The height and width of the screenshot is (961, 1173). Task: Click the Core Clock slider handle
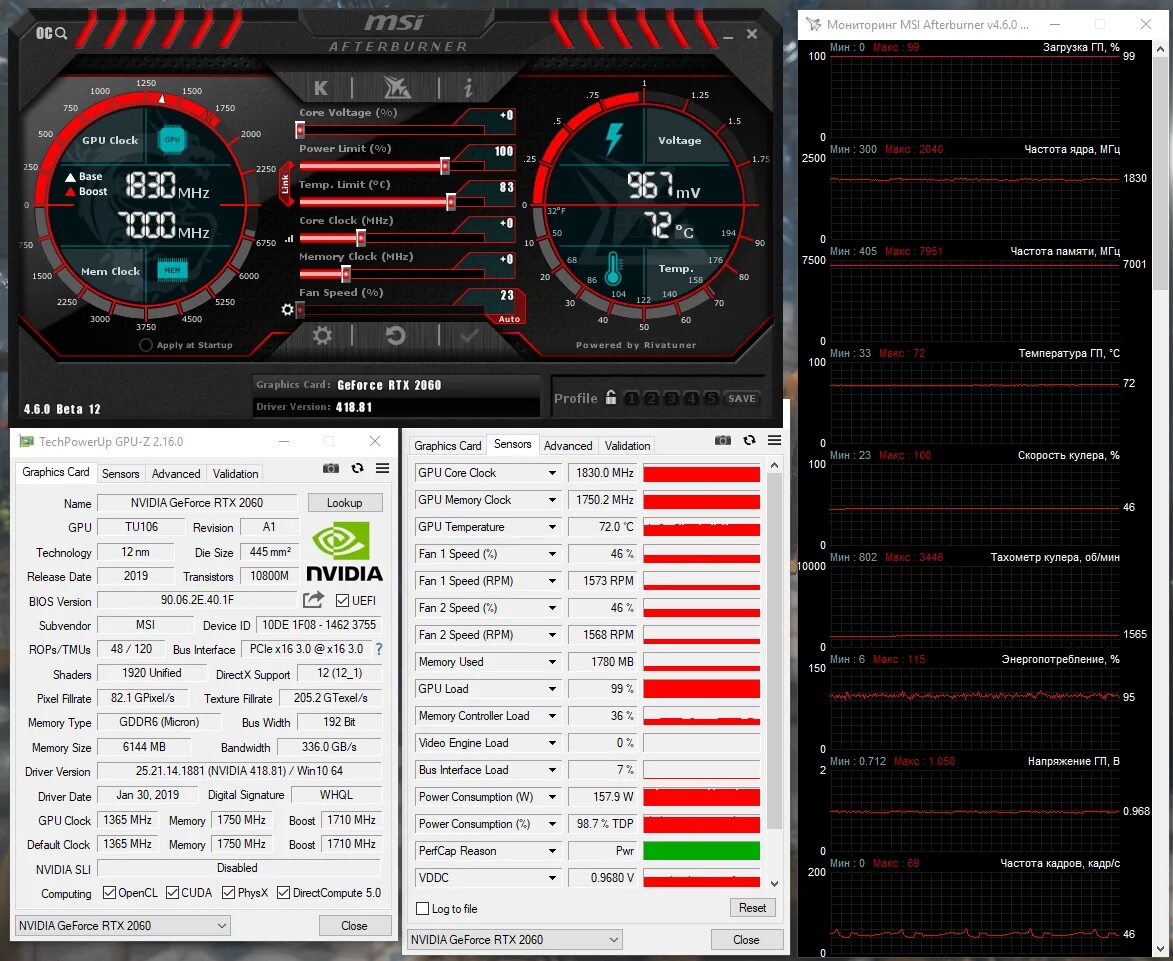pyautogui.click(x=361, y=238)
